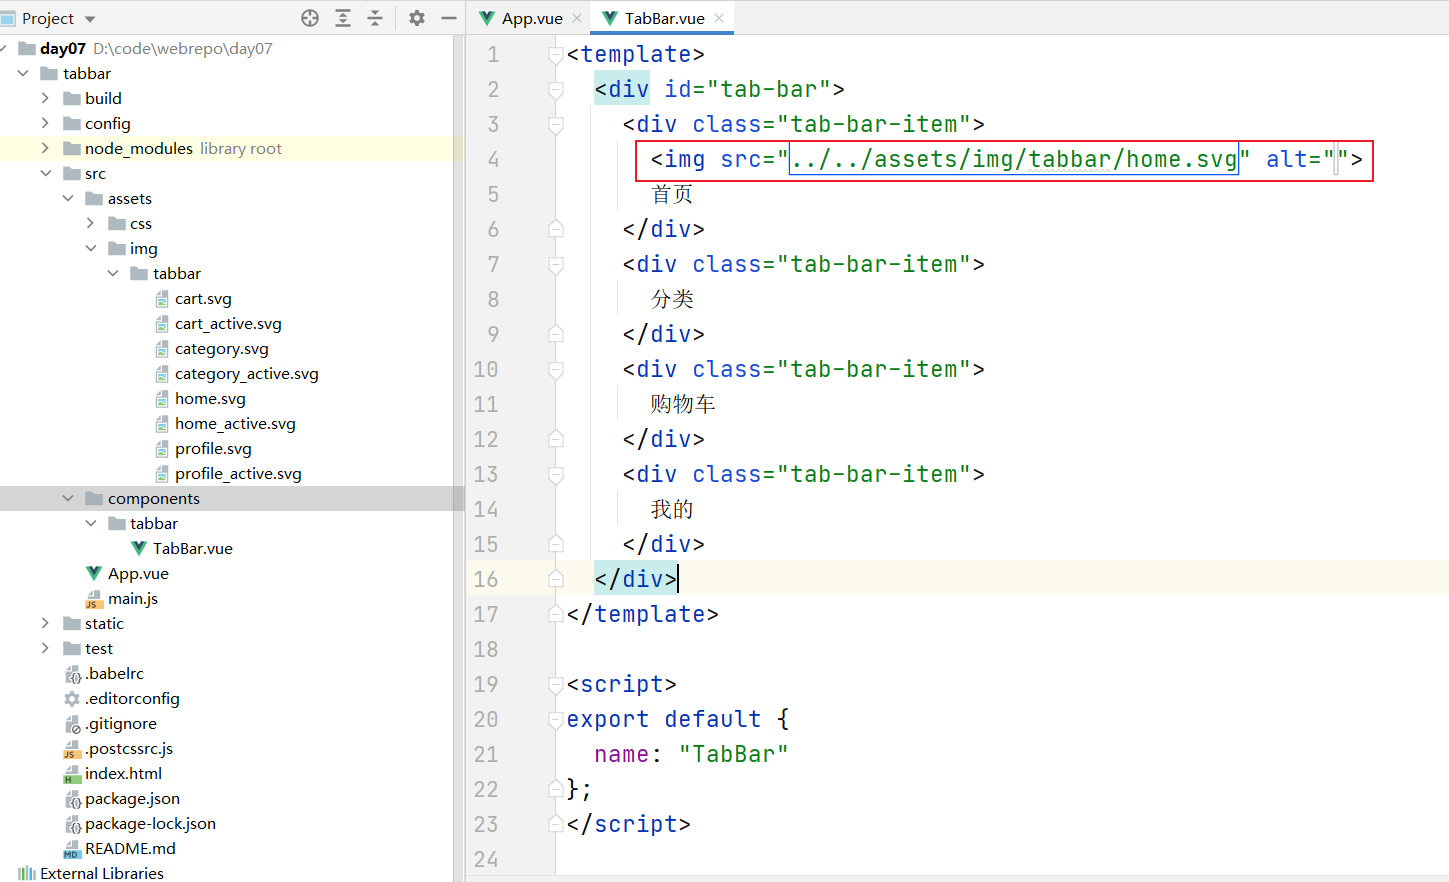Viewport: 1449px width, 882px height.
Task: Expand the node_modules folder
Action: (x=45, y=148)
